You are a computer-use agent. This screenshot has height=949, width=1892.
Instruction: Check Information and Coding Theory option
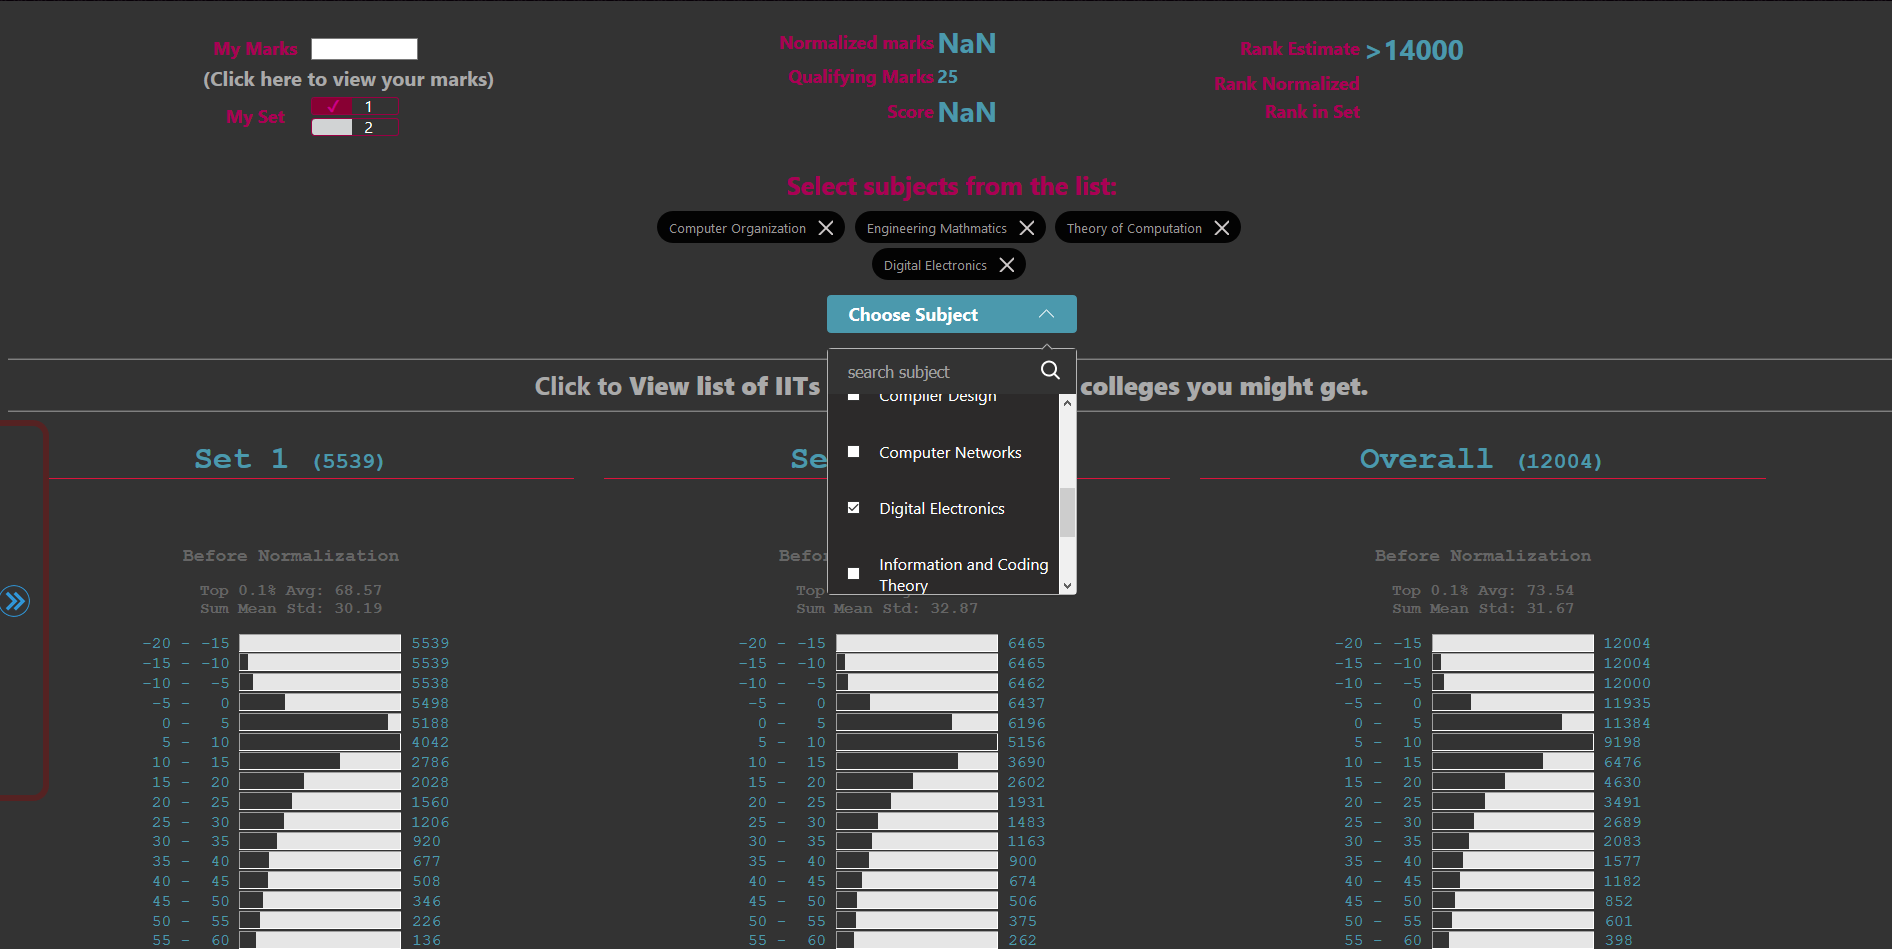tap(853, 573)
